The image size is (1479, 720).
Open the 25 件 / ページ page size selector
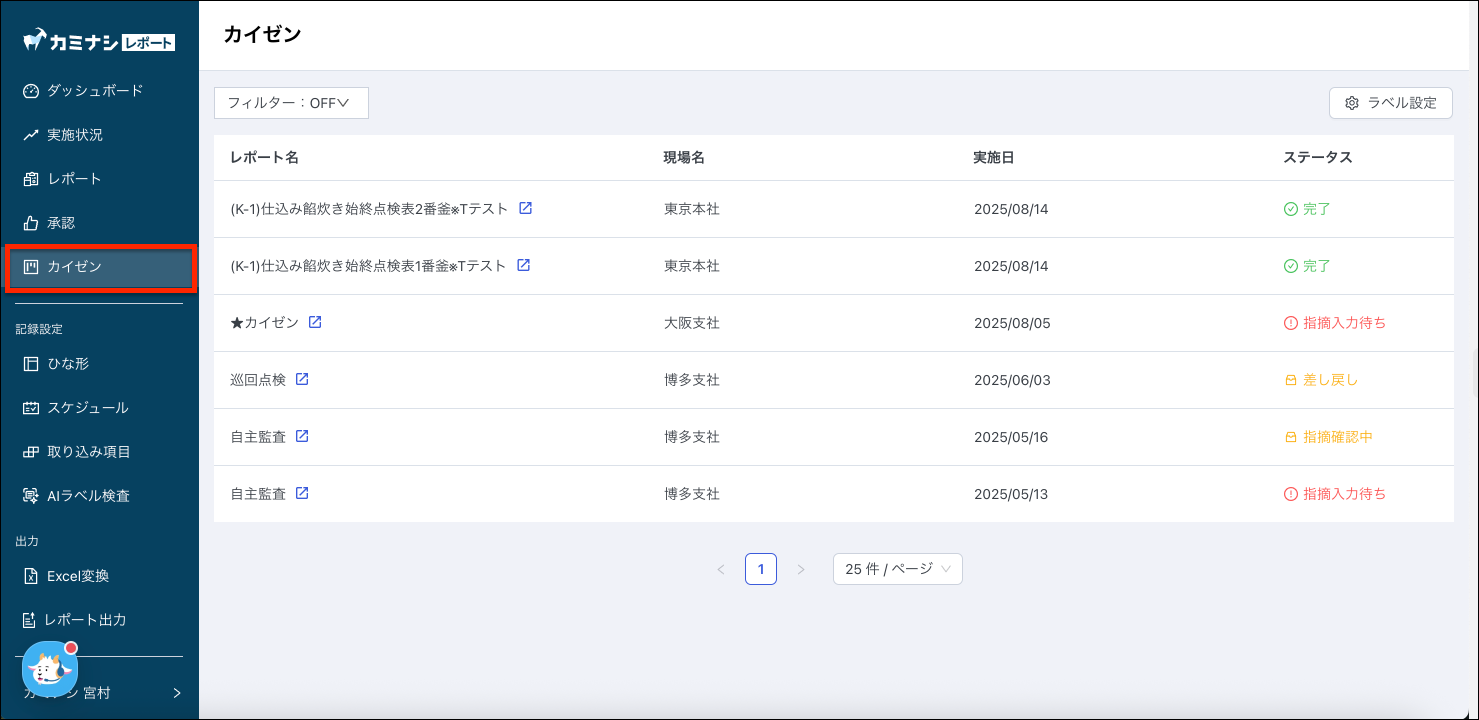coord(897,569)
